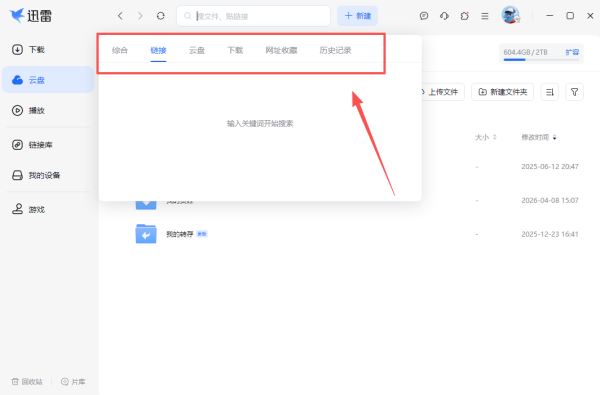Switch to the 综合 search tab

coord(120,50)
